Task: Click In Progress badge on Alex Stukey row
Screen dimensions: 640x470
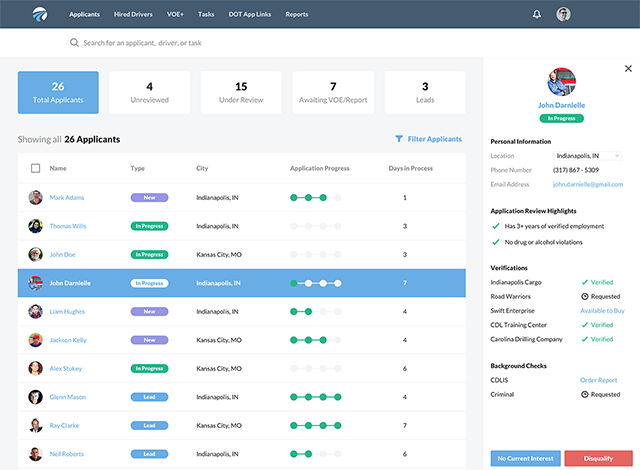Action: [149, 368]
